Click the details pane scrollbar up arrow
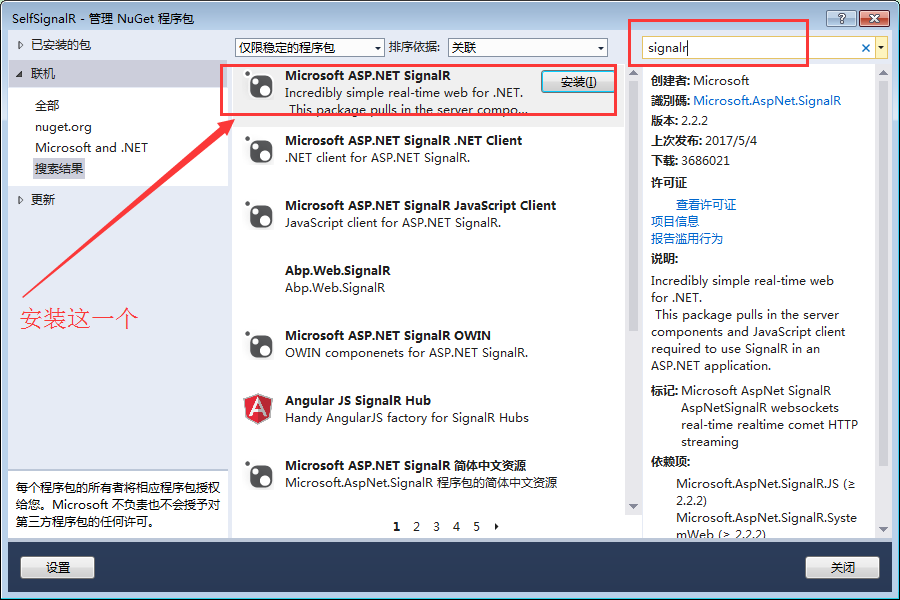The image size is (900, 600). click(x=884, y=73)
